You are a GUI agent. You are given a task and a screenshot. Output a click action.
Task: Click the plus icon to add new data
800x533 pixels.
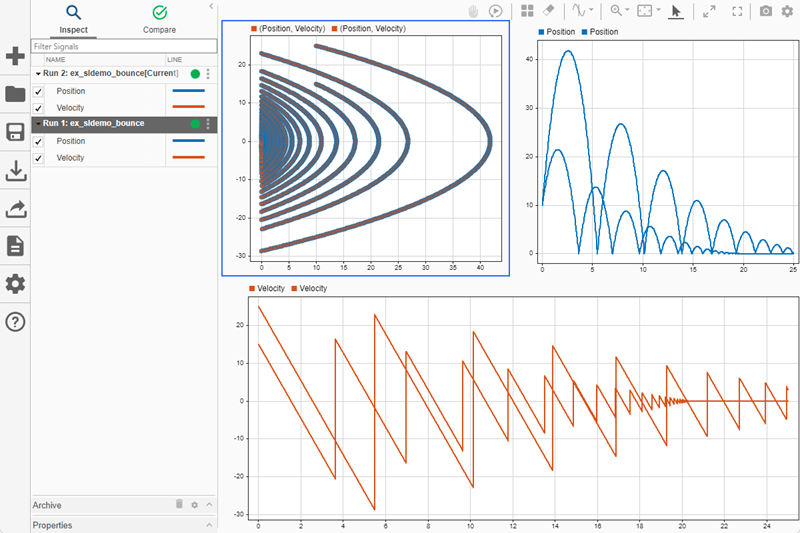15,56
